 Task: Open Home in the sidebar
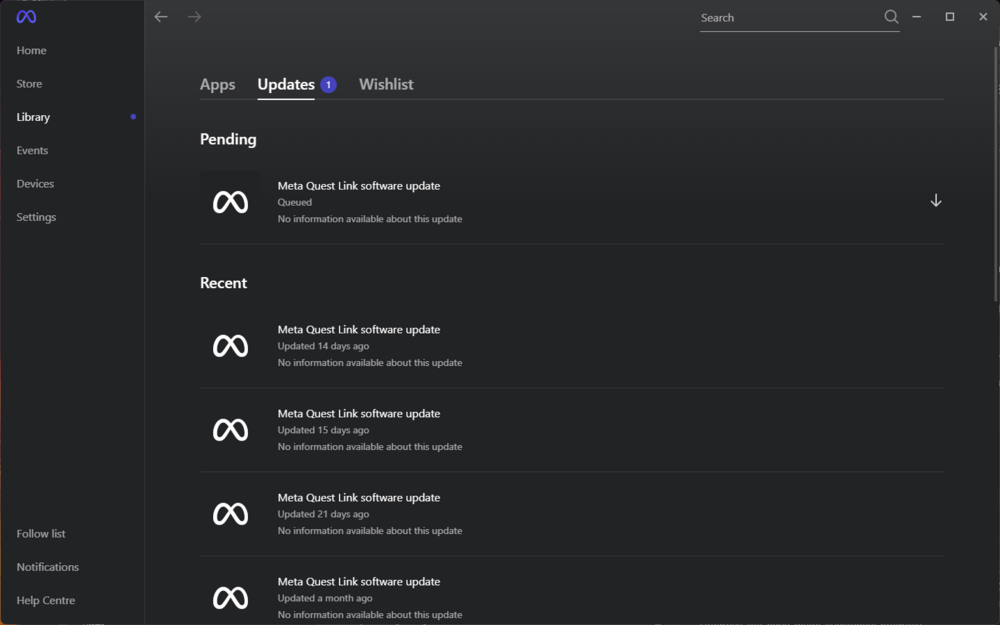(x=32, y=51)
